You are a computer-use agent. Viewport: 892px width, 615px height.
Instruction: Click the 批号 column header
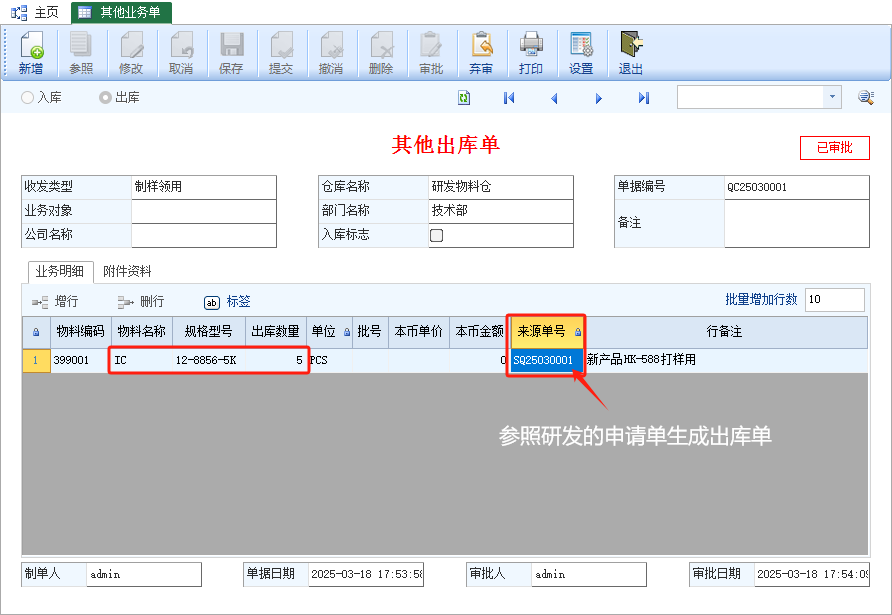coord(370,332)
